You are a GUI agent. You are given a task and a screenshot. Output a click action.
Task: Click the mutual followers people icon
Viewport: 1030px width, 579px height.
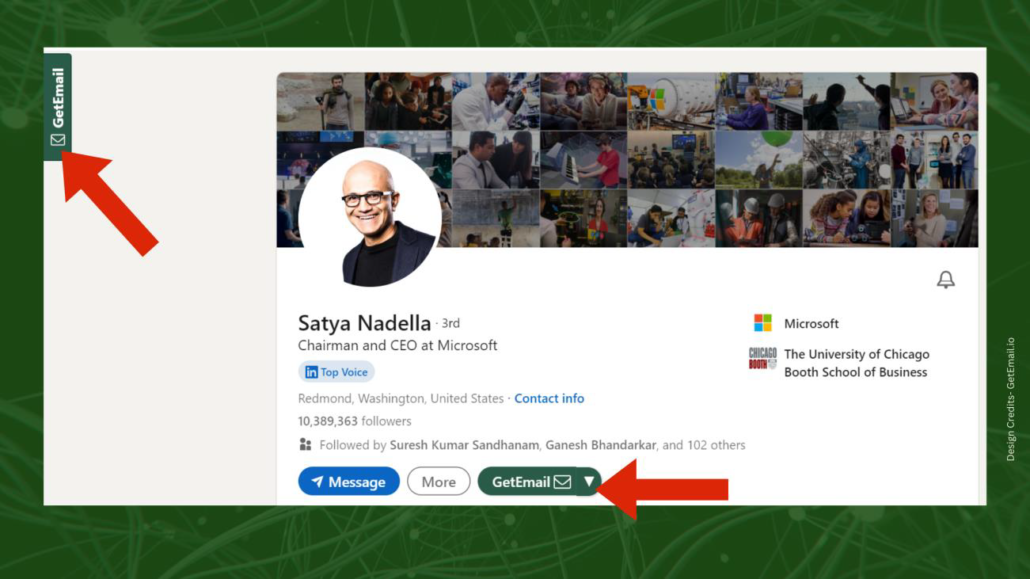pyautogui.click(x=306, y=445)
